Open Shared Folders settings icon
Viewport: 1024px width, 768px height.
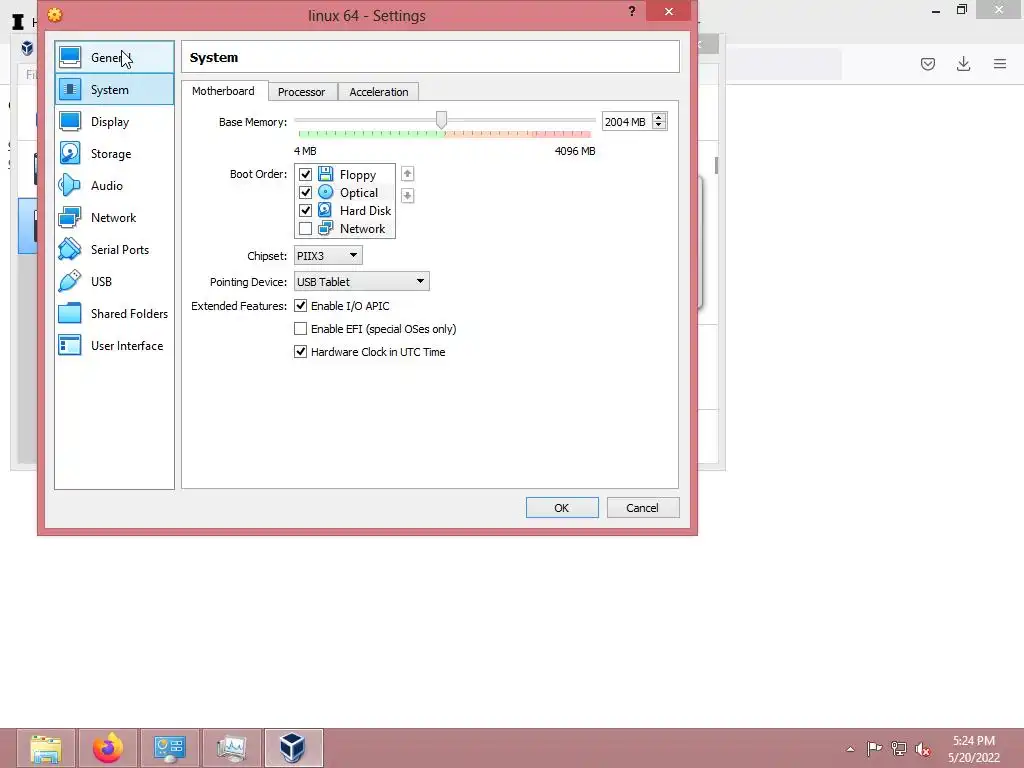tap(70, 313)
